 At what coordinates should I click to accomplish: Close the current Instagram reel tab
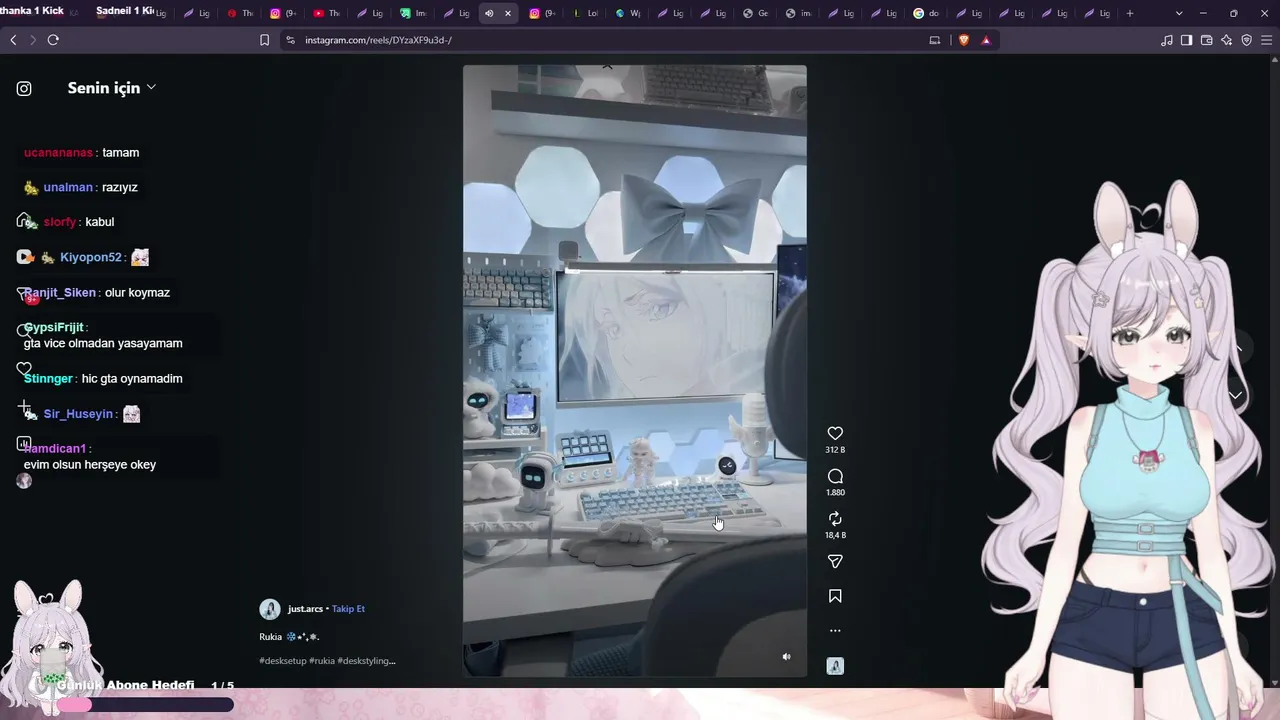coord(508,13)
